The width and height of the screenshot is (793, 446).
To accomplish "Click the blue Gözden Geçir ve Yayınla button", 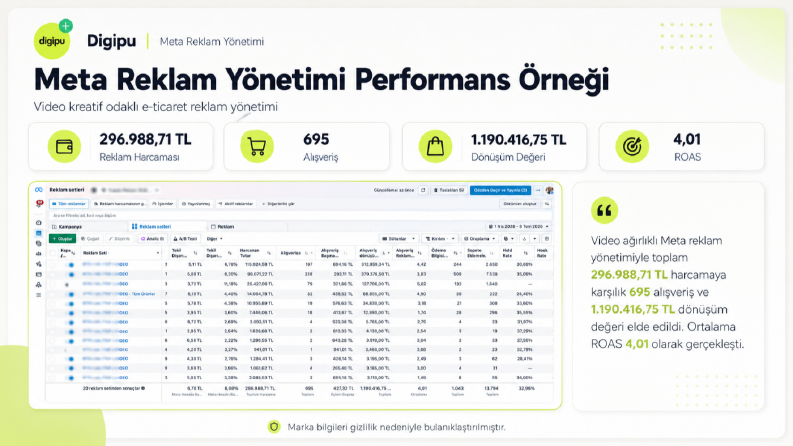I will tap(500, 190).
